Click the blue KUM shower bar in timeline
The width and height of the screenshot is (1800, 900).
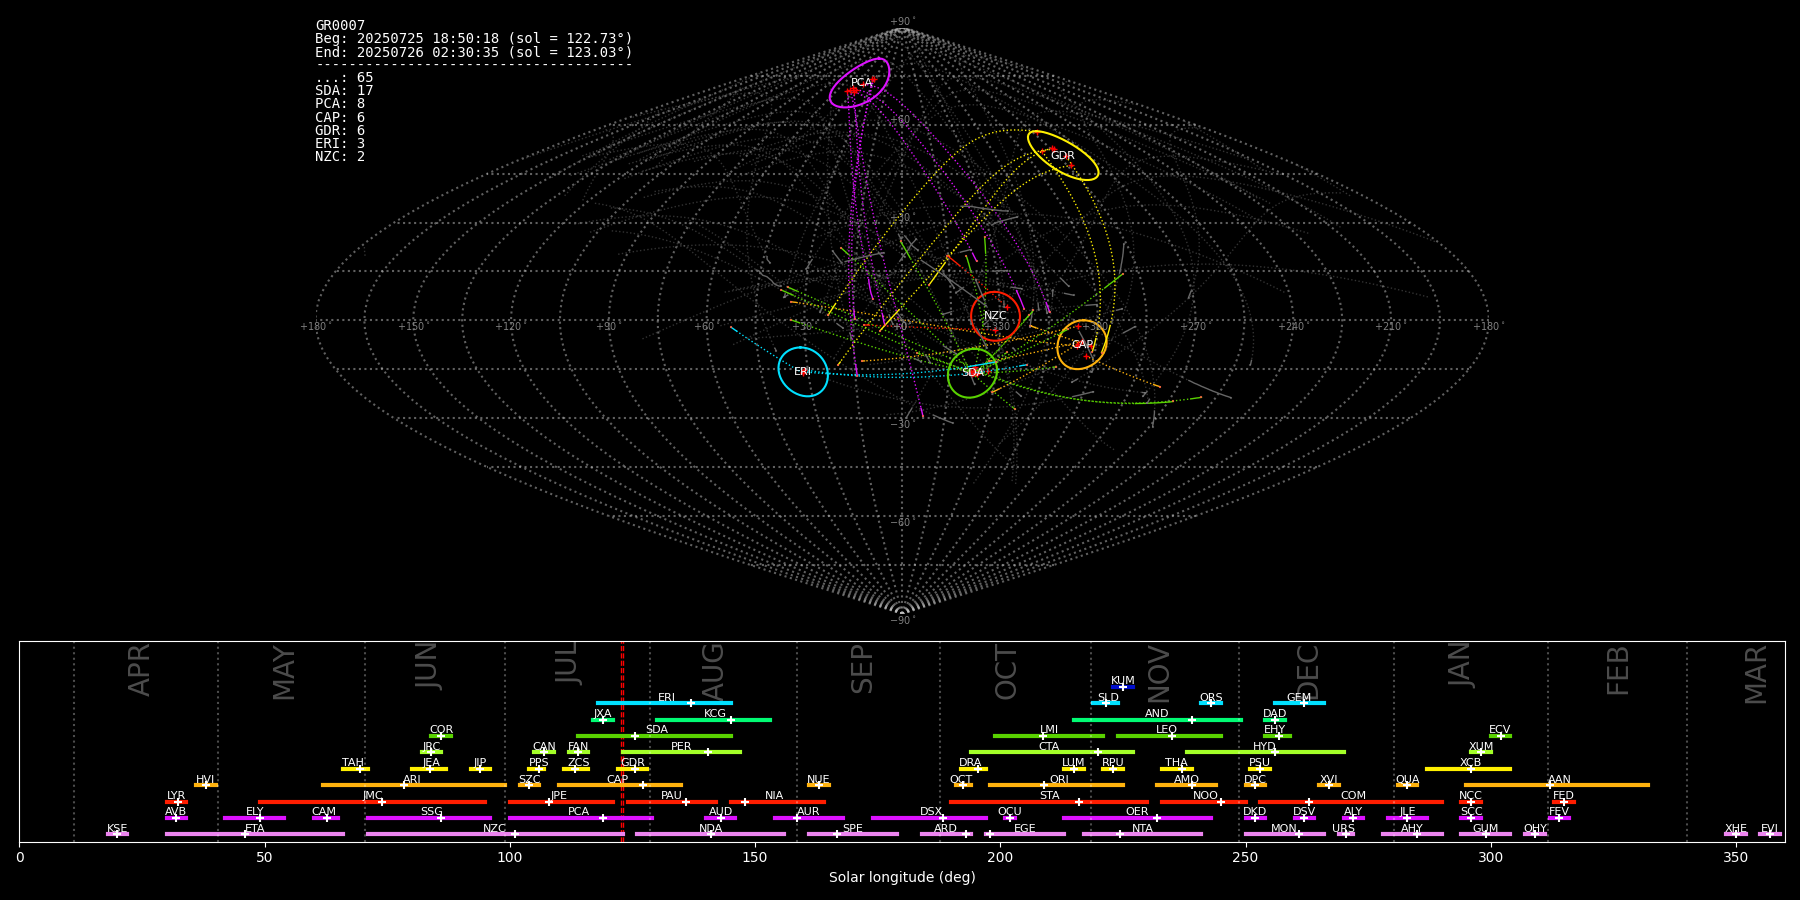pyautogui.click(x=1123, y=687)
